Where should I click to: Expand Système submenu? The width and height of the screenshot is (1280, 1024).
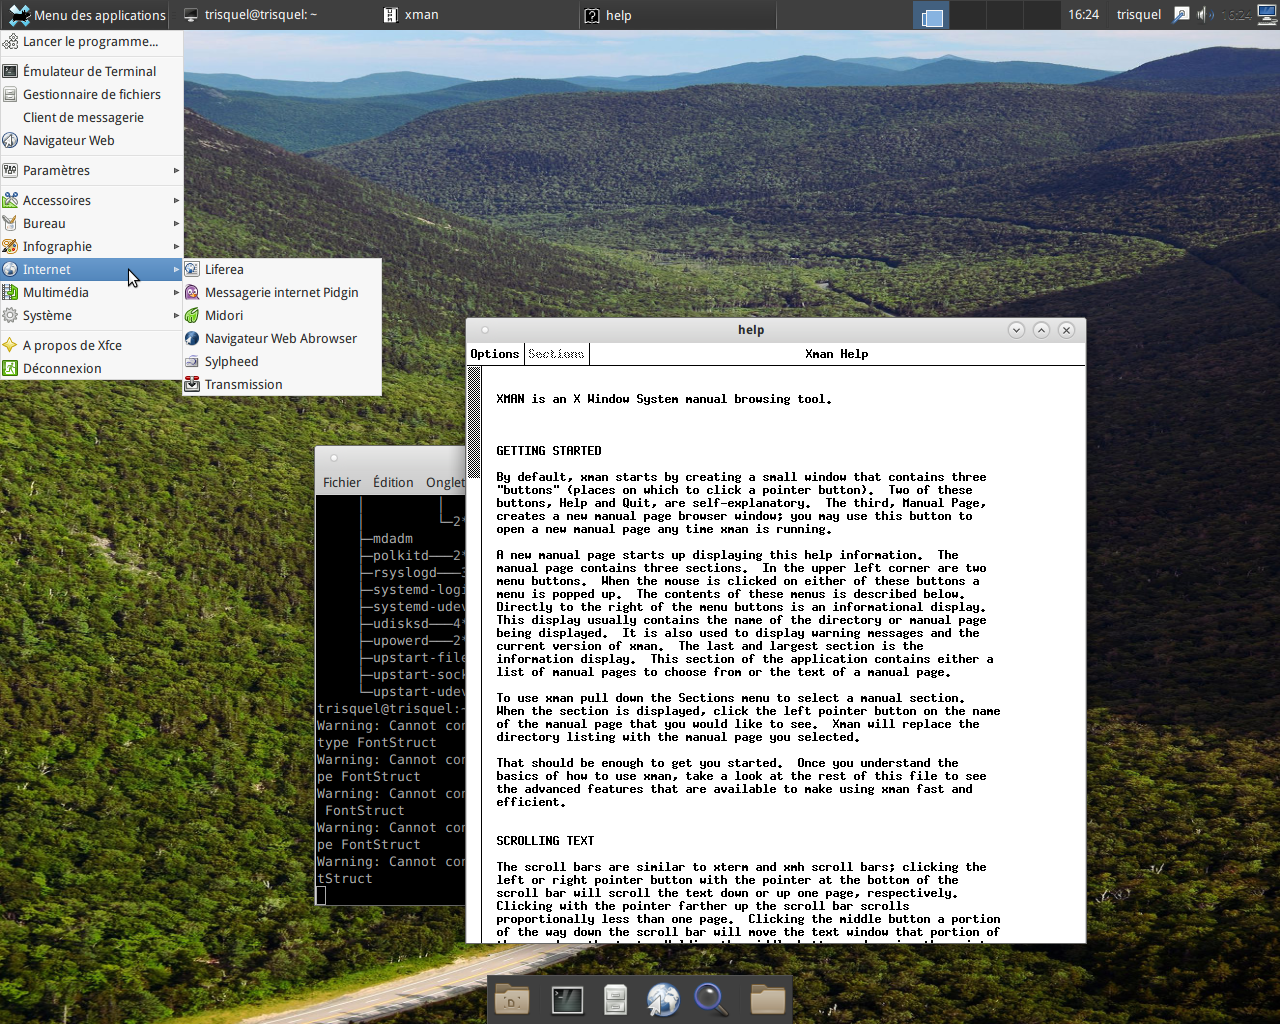pyautogui.click(x=91, y=315)
